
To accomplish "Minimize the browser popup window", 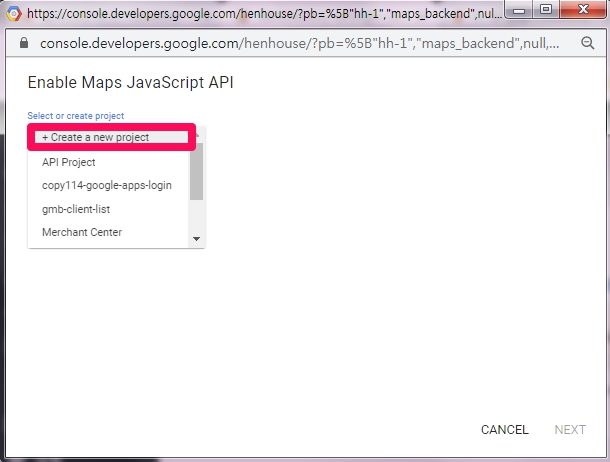I will tap(519, 10).
